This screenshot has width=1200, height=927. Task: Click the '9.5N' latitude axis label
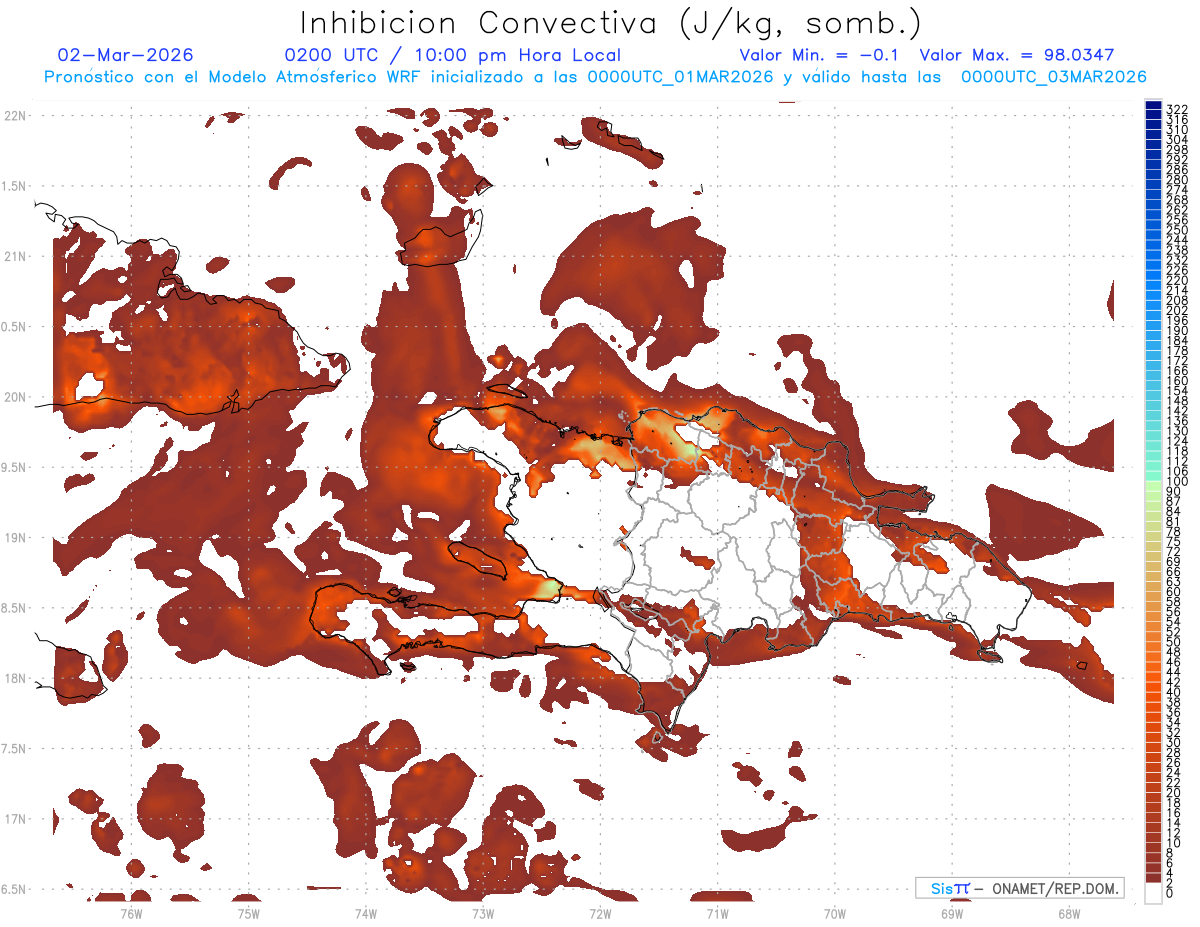14,467
